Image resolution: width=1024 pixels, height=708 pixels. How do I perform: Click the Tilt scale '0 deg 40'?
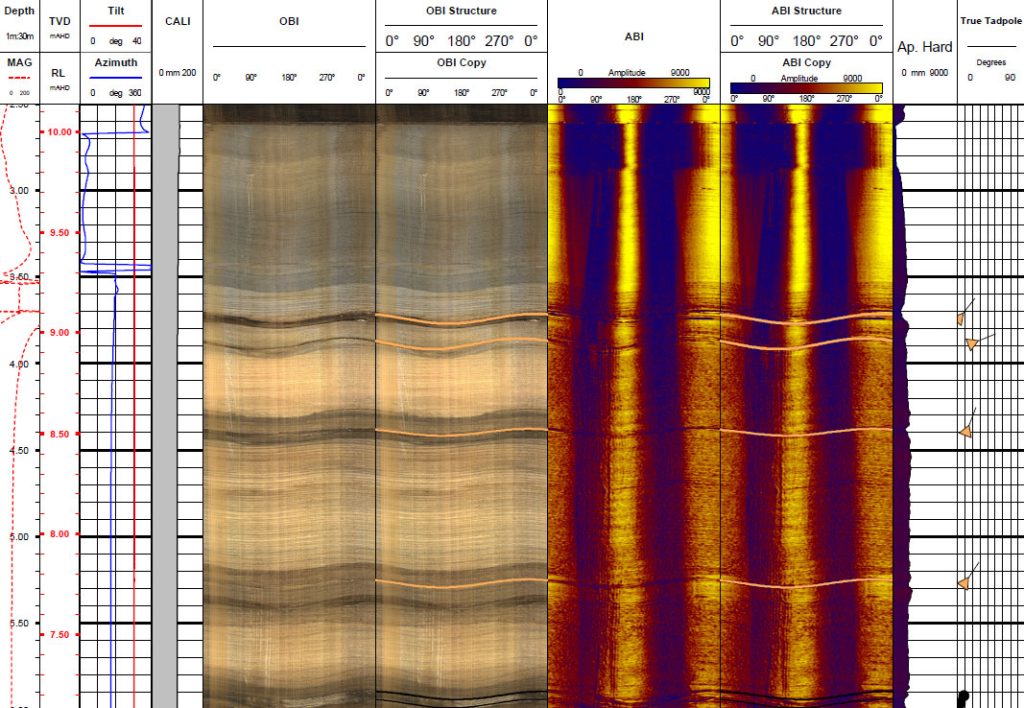tap(116, 40)
